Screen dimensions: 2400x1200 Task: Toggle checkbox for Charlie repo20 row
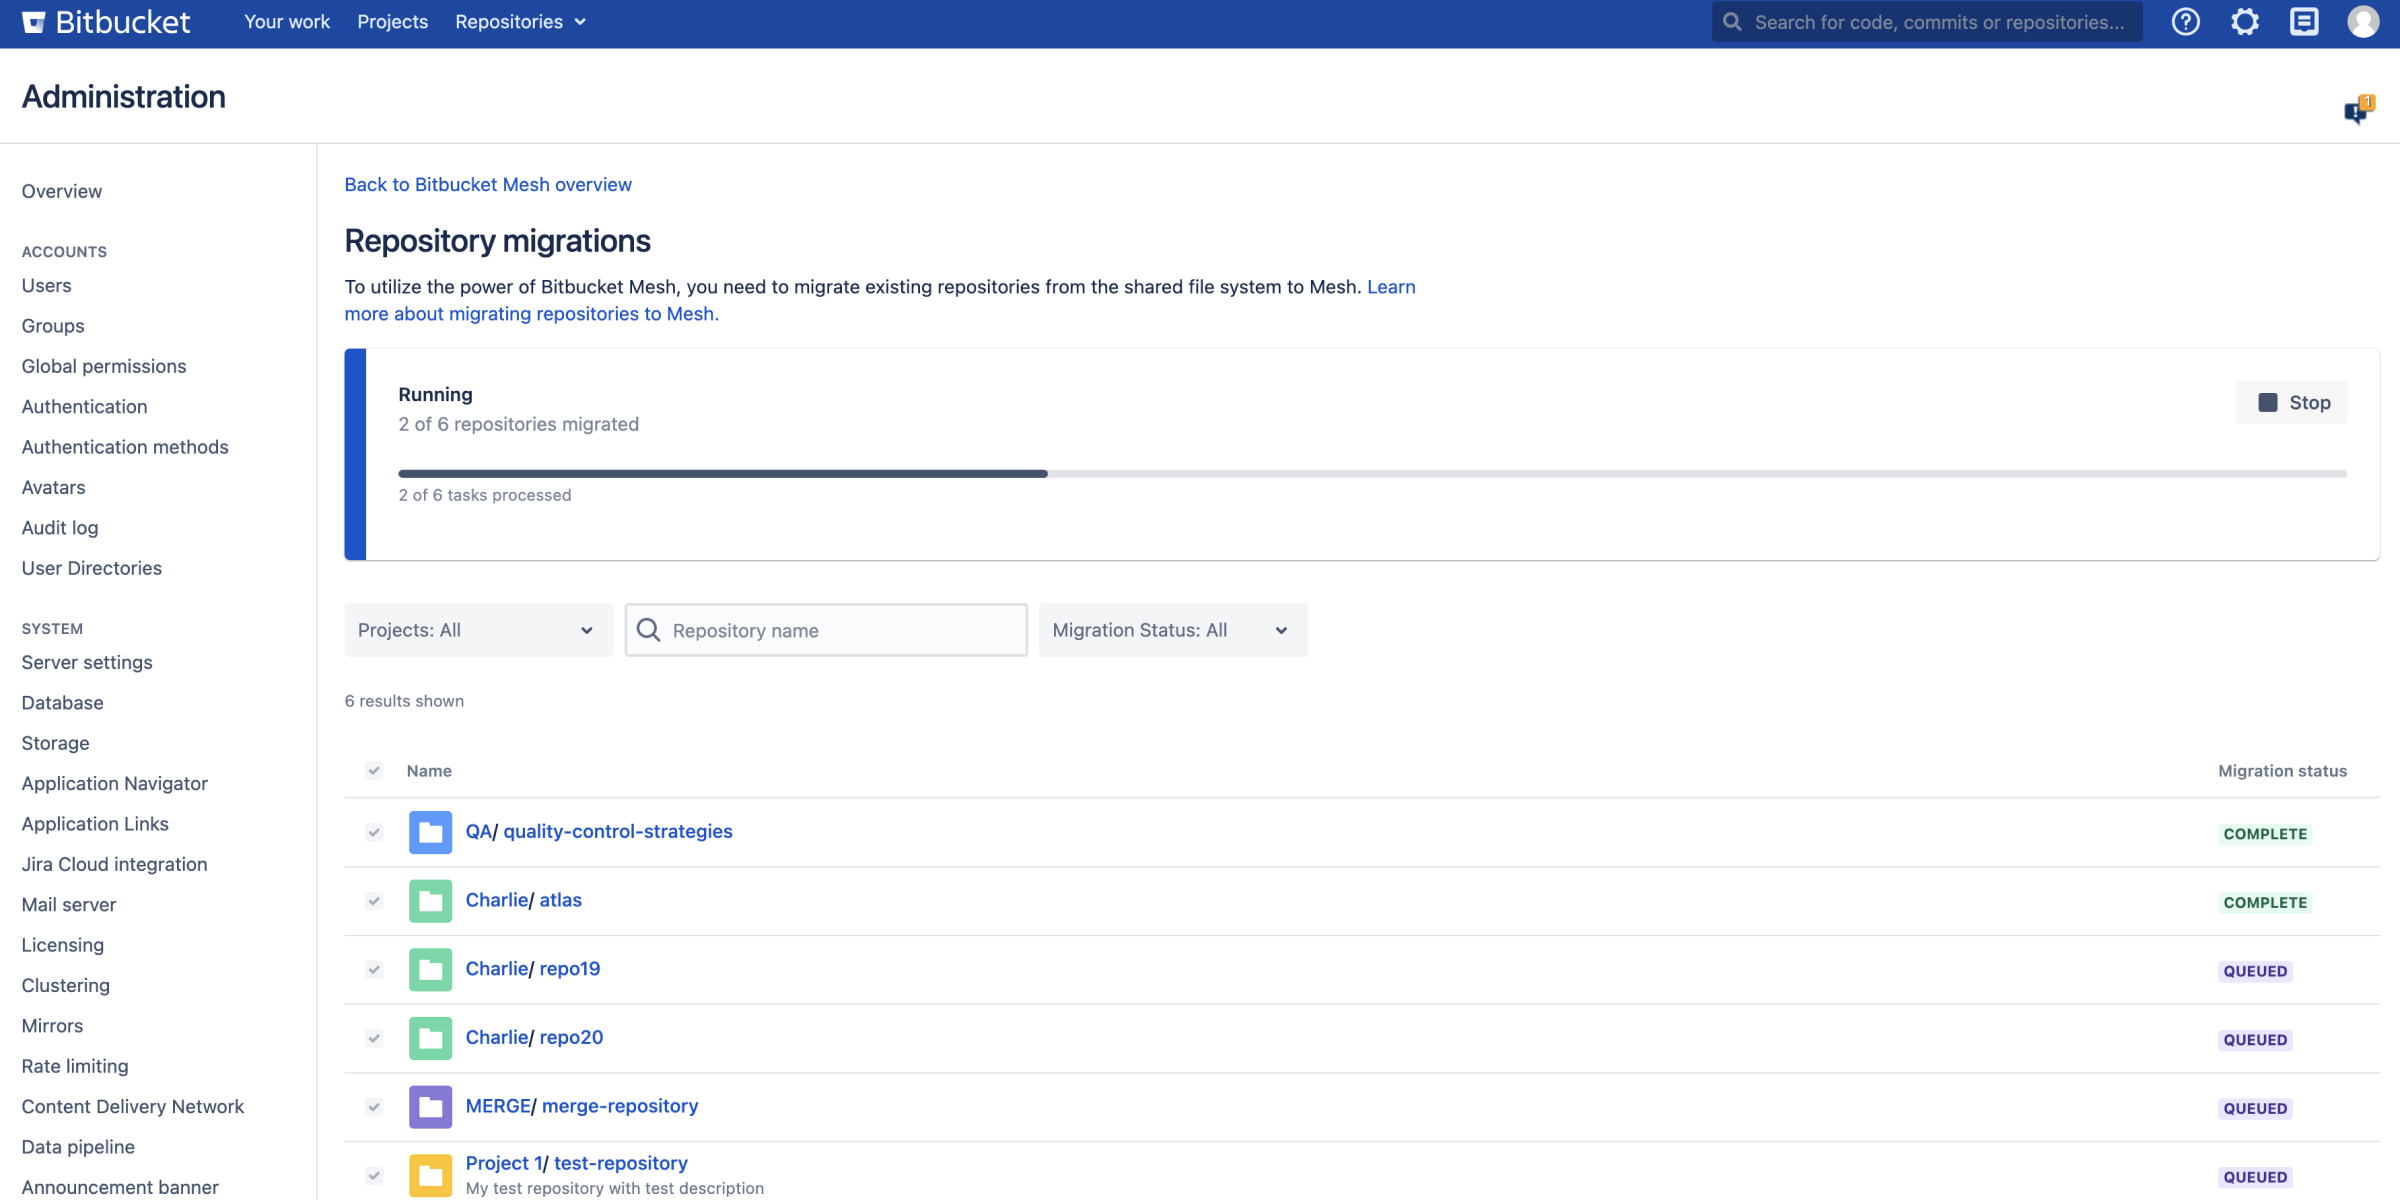point(374,1038)
